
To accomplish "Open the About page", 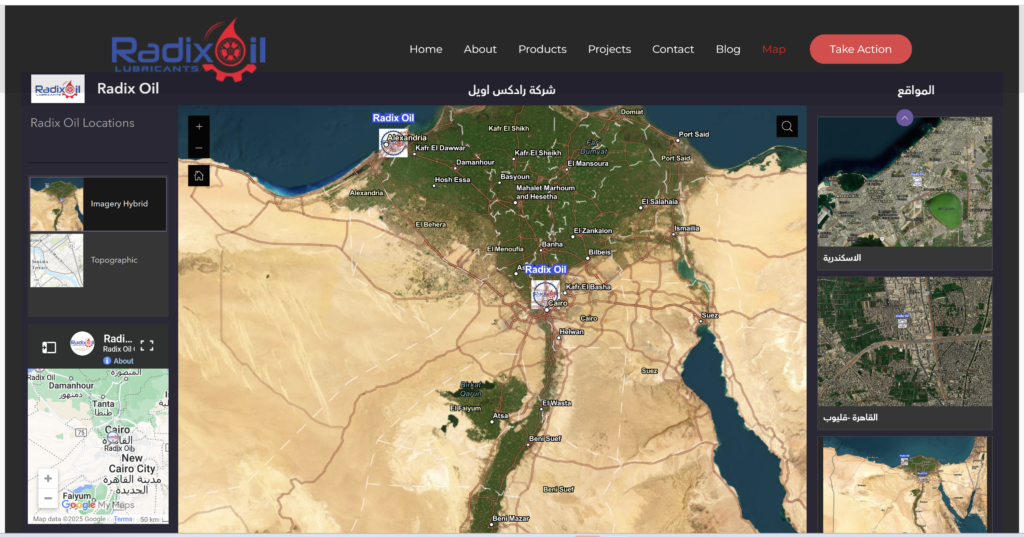I will click(480, 49).
